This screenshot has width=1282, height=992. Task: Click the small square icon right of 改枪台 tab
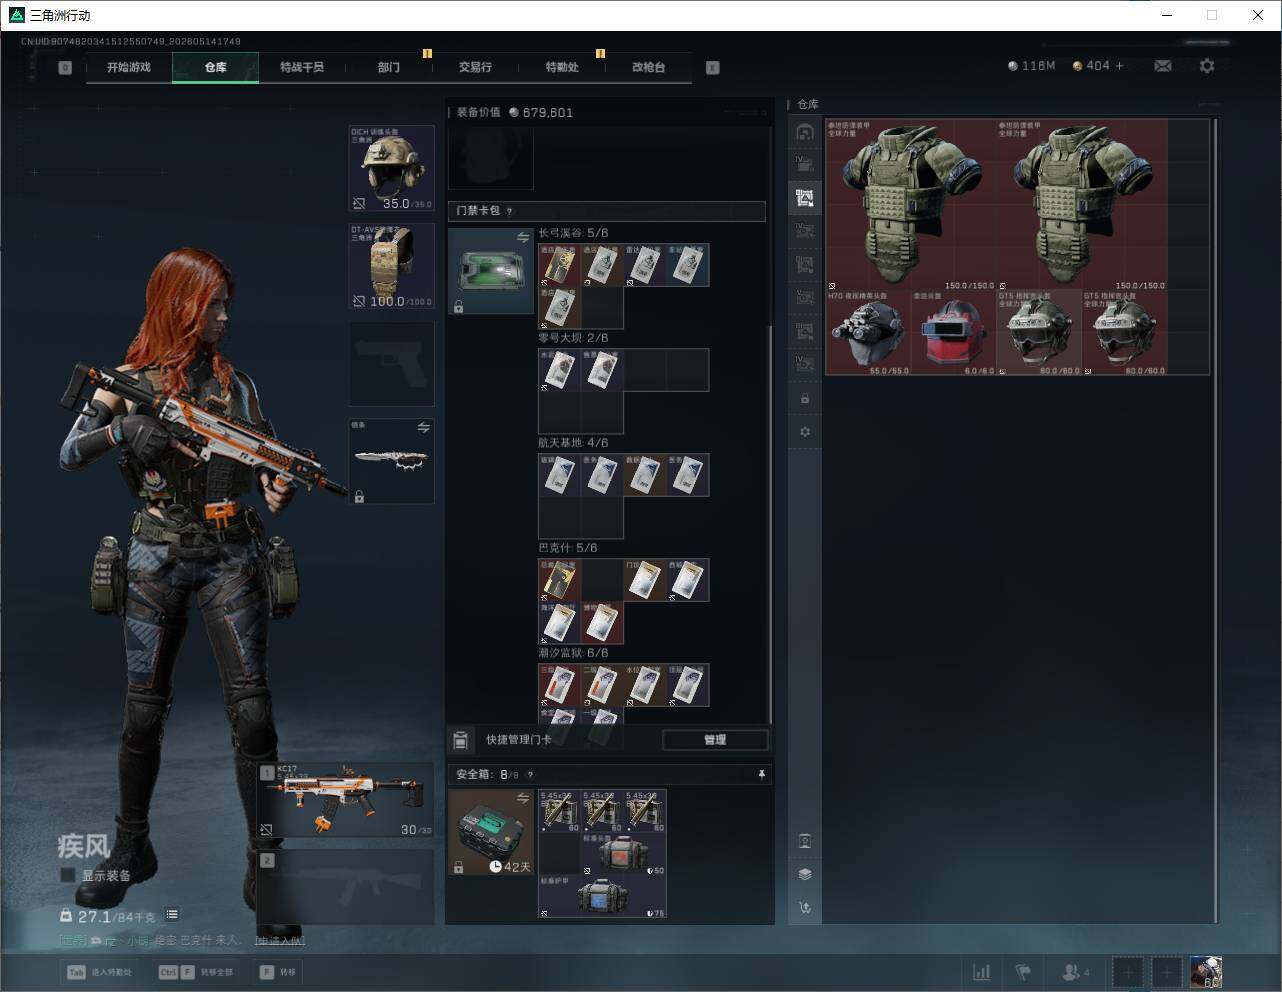click(x=713, y=68)
